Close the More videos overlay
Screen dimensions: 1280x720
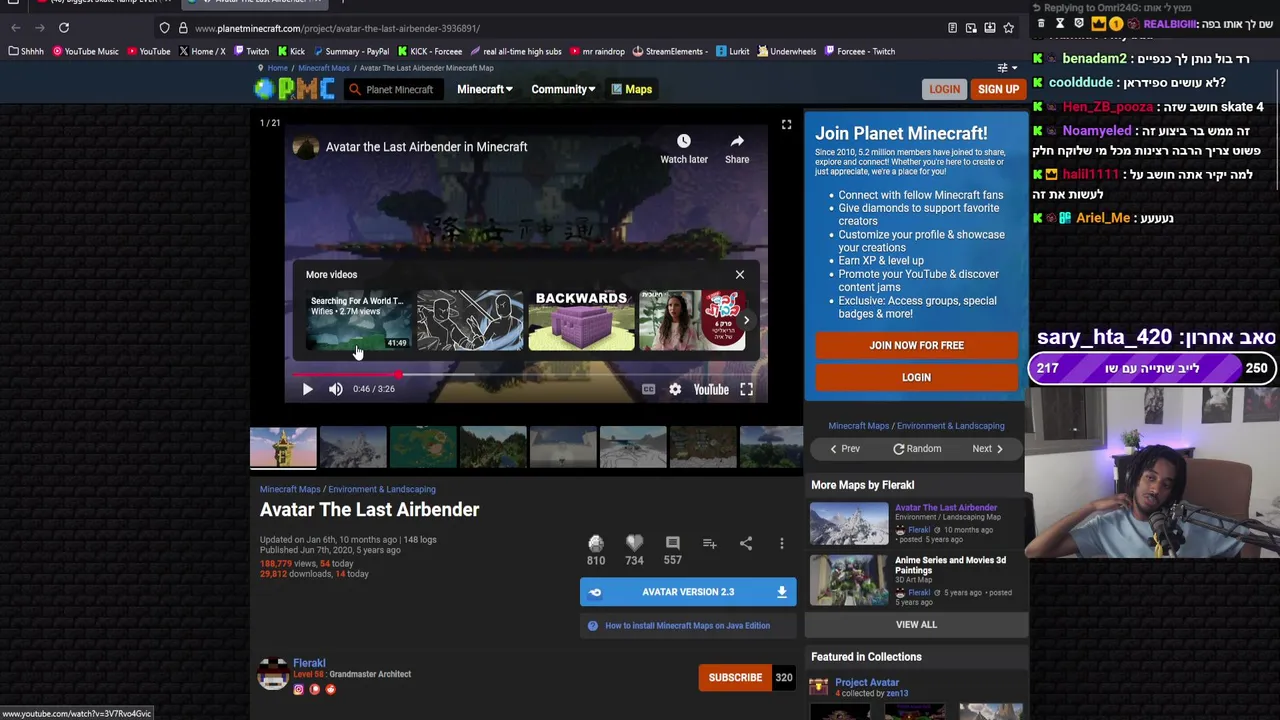(x=740, y=275)
